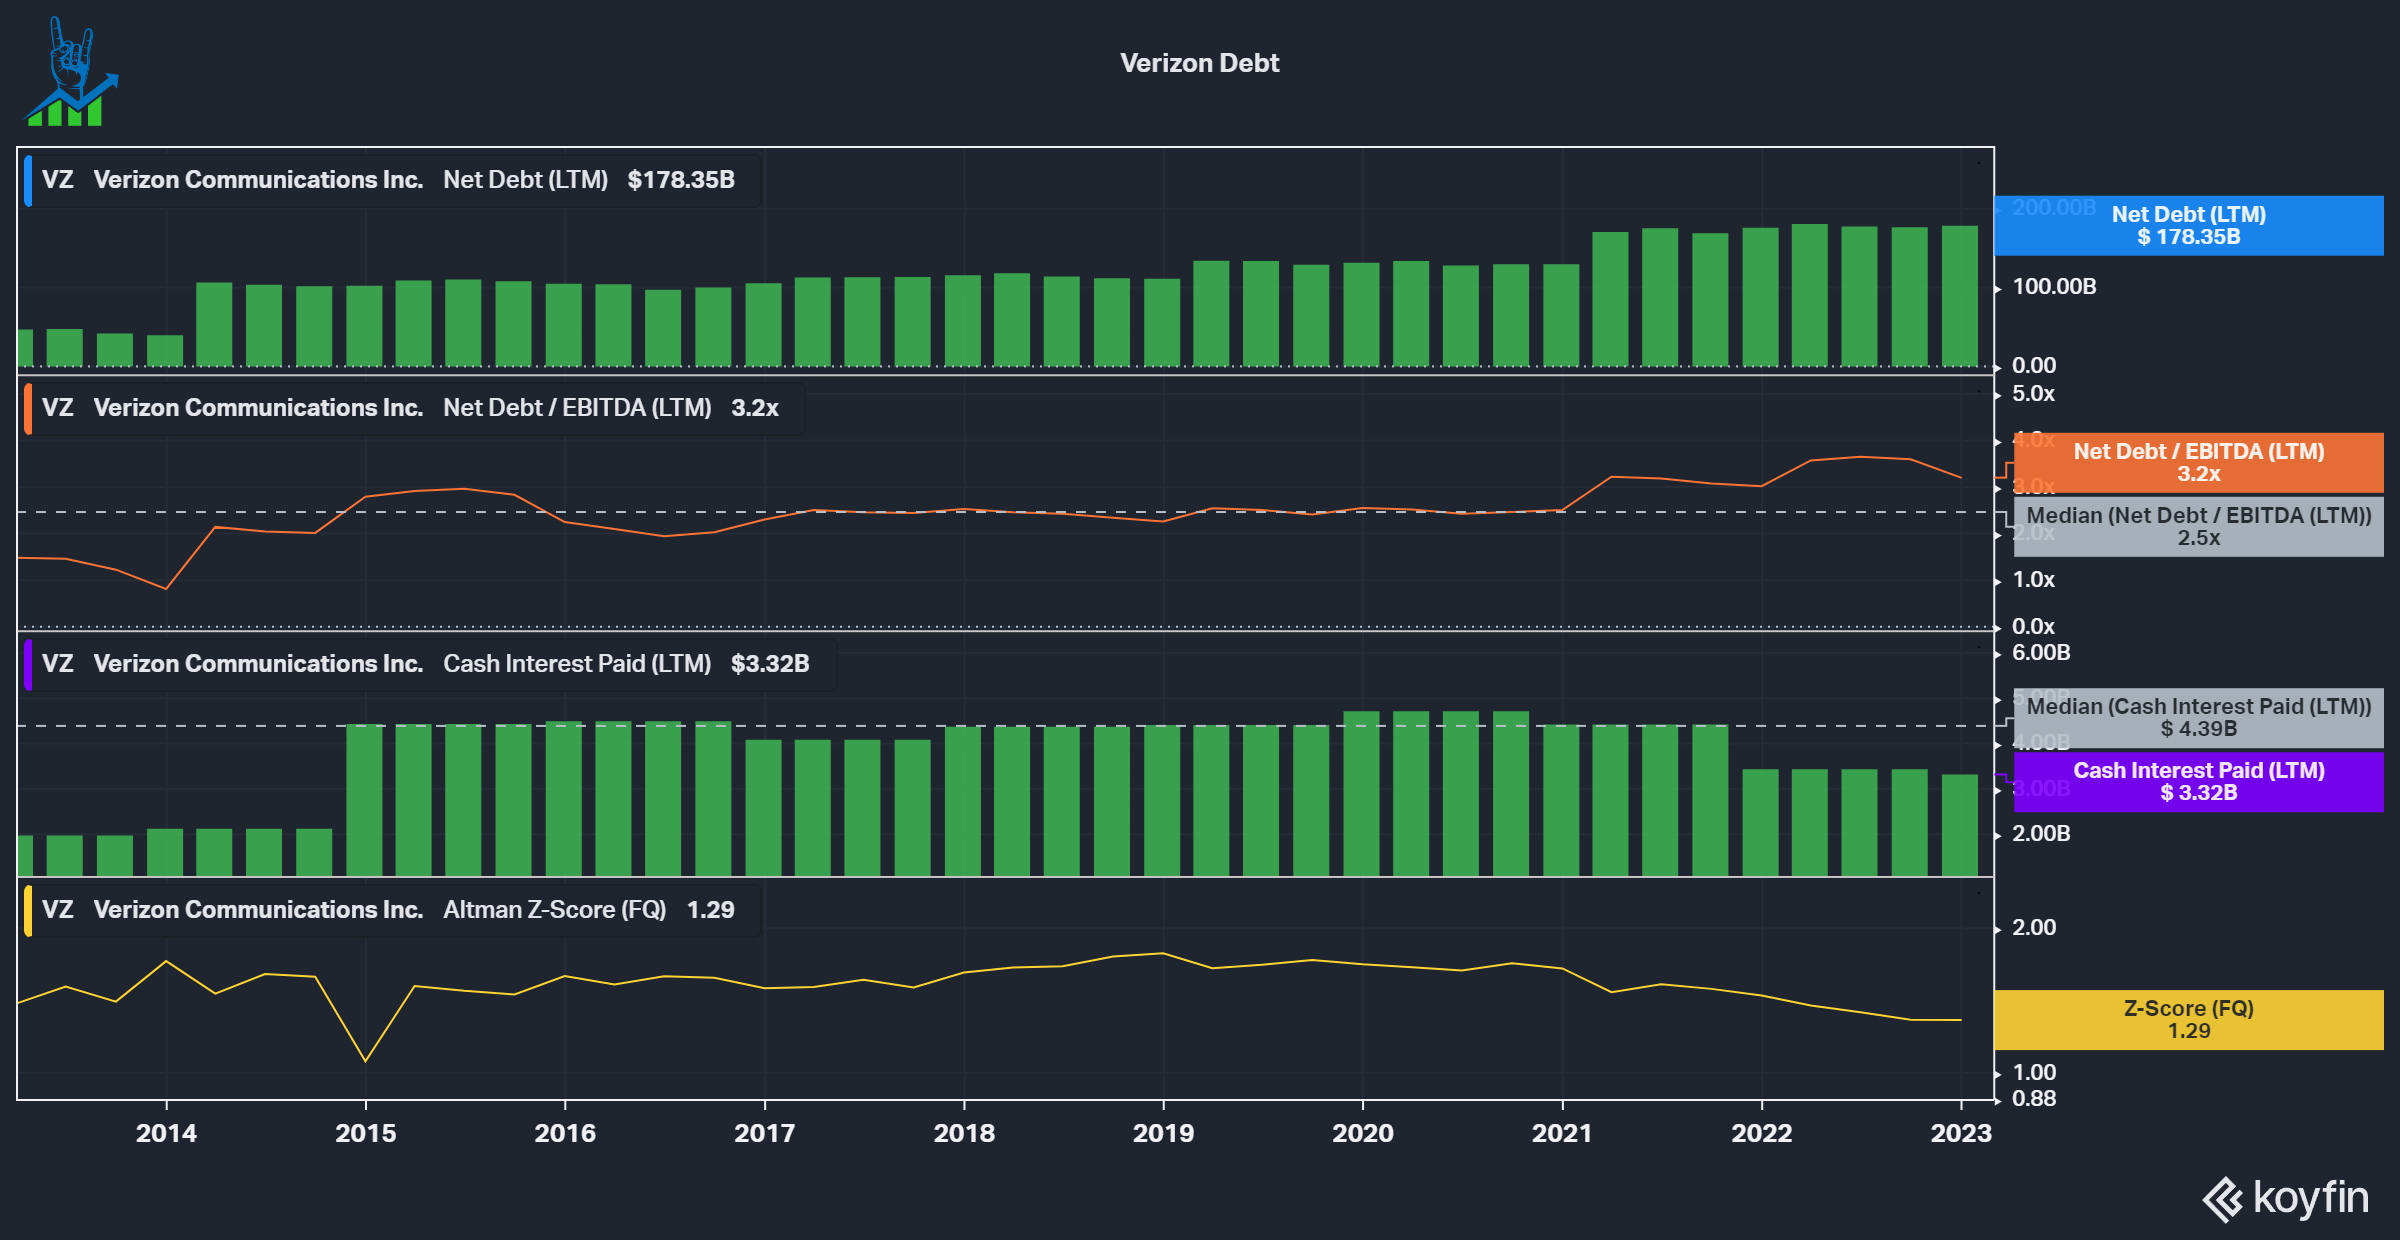Click the 2014 x-axis label
Viewport: 2400px width, 1240px height.
pos(166,1133)
